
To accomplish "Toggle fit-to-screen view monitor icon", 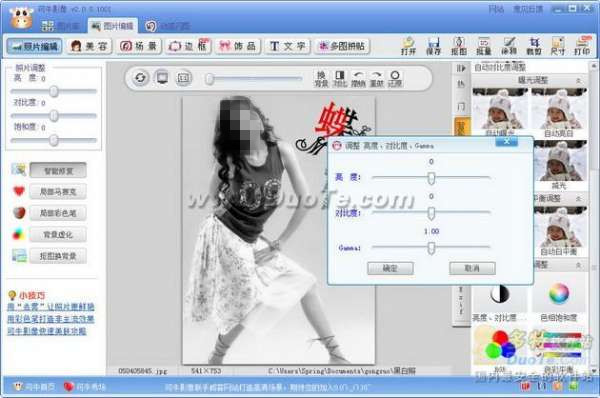I will coord(162,78).
